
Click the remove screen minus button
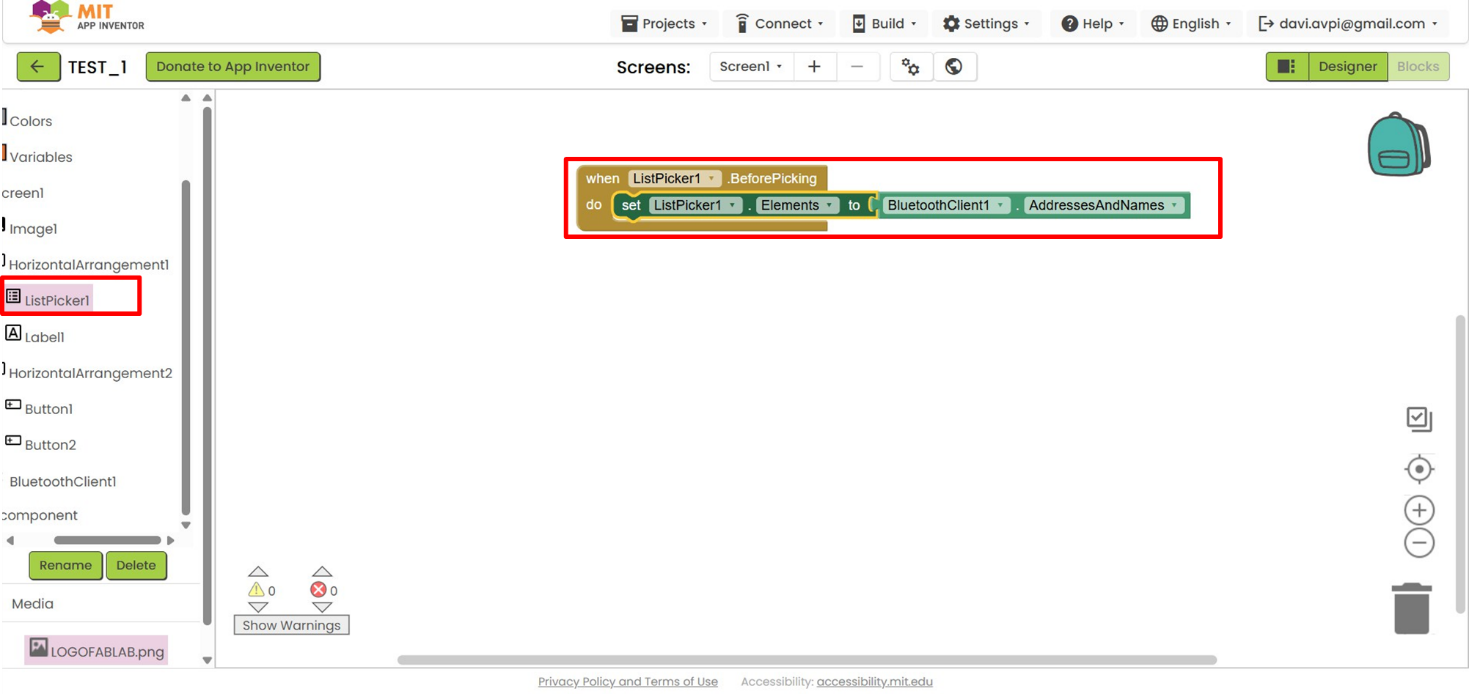[857, 67]
